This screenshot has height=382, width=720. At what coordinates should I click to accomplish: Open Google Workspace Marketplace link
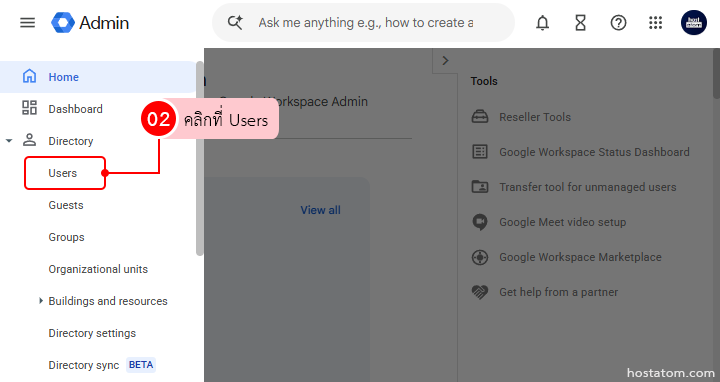click(x=580, y=257)
